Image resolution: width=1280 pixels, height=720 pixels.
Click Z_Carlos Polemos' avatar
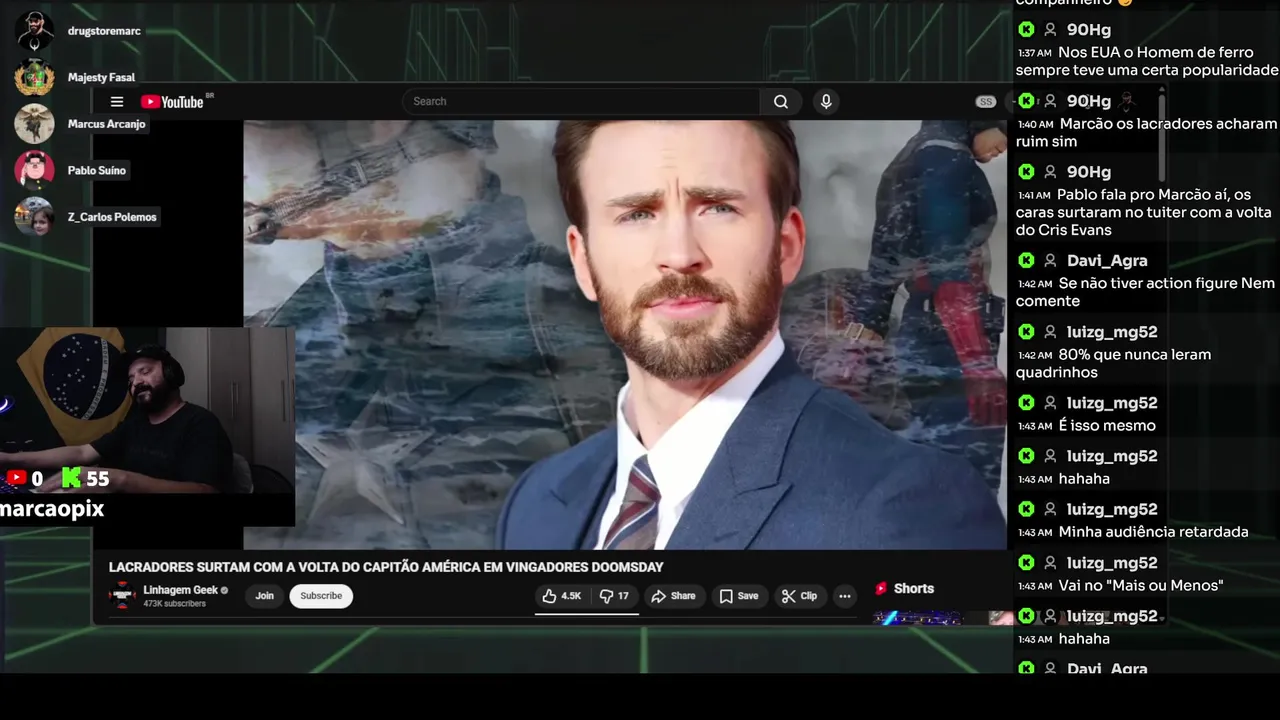click(35, 217)
